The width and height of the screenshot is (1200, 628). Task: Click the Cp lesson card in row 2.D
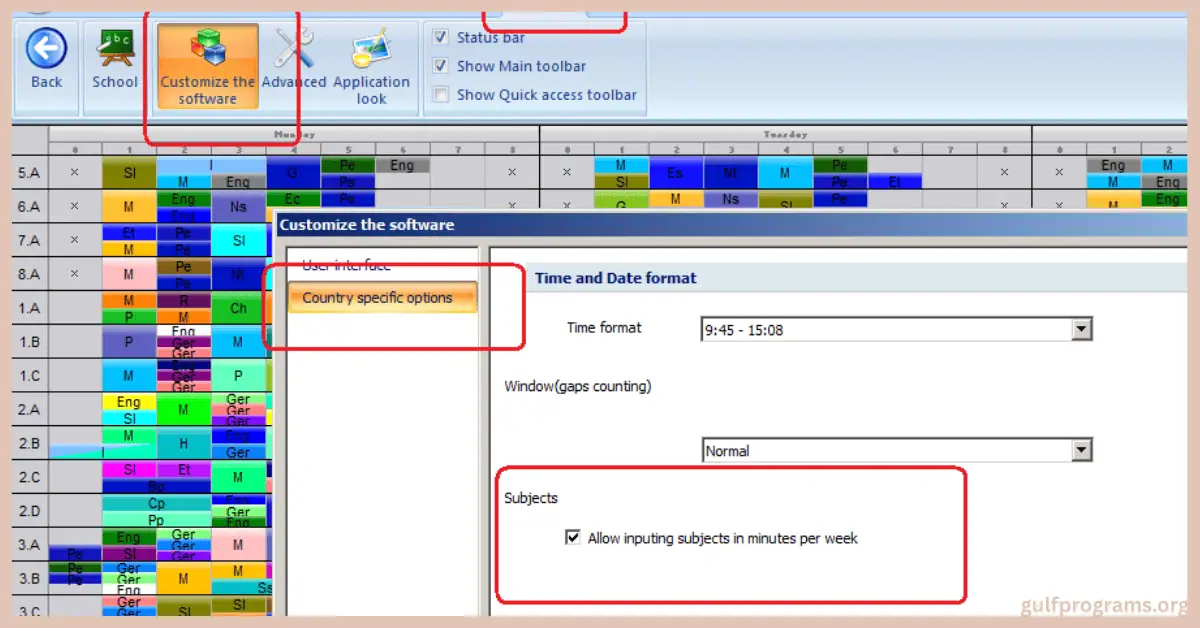tap(156, 504)
